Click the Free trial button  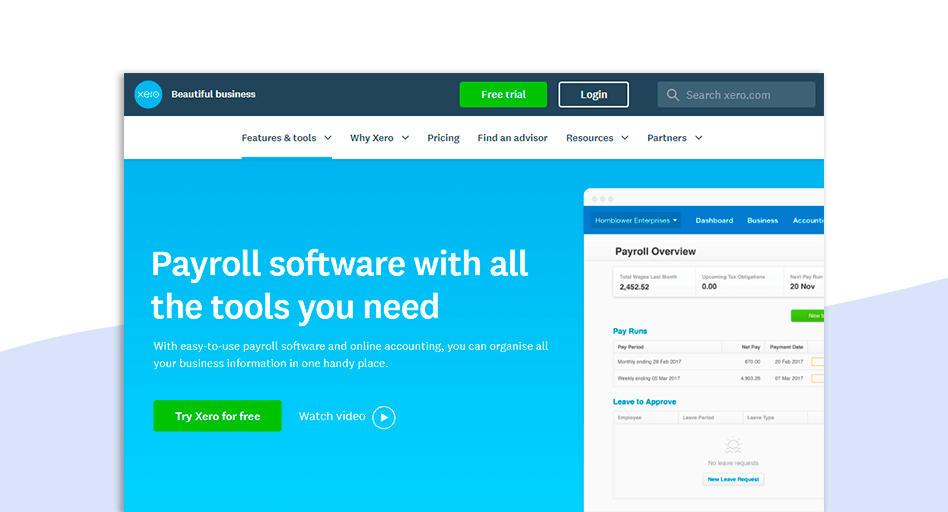[x=503, y=94]
